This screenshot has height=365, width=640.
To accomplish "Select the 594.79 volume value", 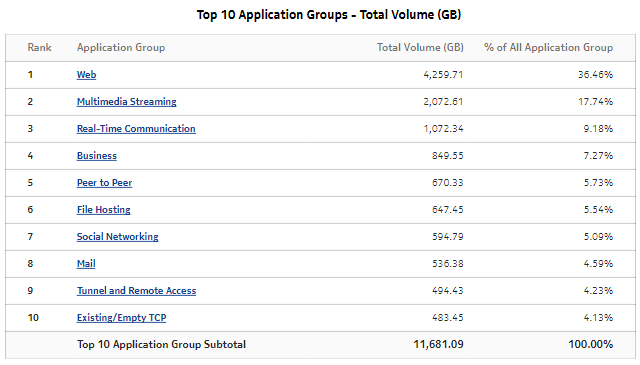I will 448,236.
